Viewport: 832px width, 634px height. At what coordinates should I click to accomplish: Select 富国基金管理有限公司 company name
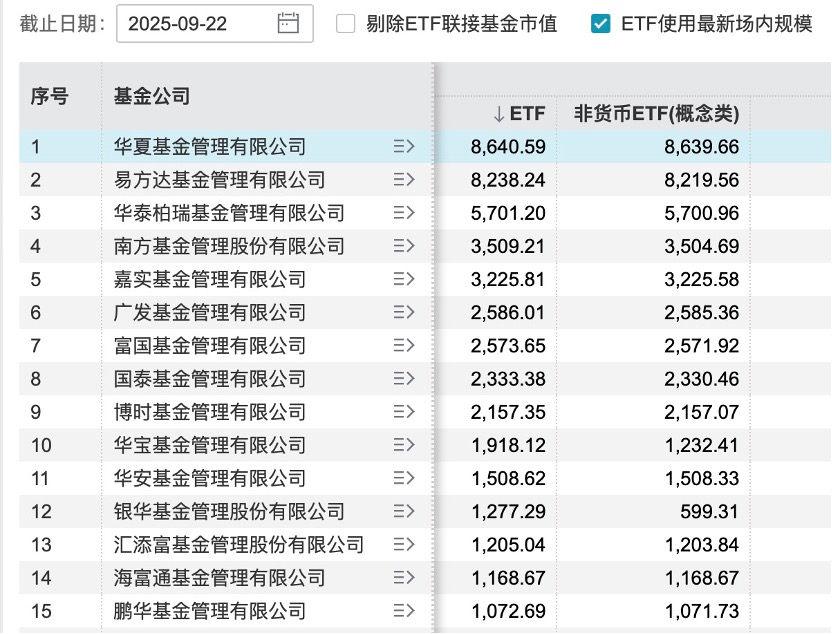[210, 345]
